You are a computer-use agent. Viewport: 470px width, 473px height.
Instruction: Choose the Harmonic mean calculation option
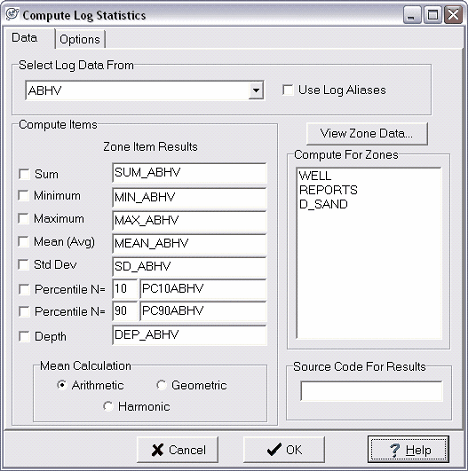tap(108, 406)
